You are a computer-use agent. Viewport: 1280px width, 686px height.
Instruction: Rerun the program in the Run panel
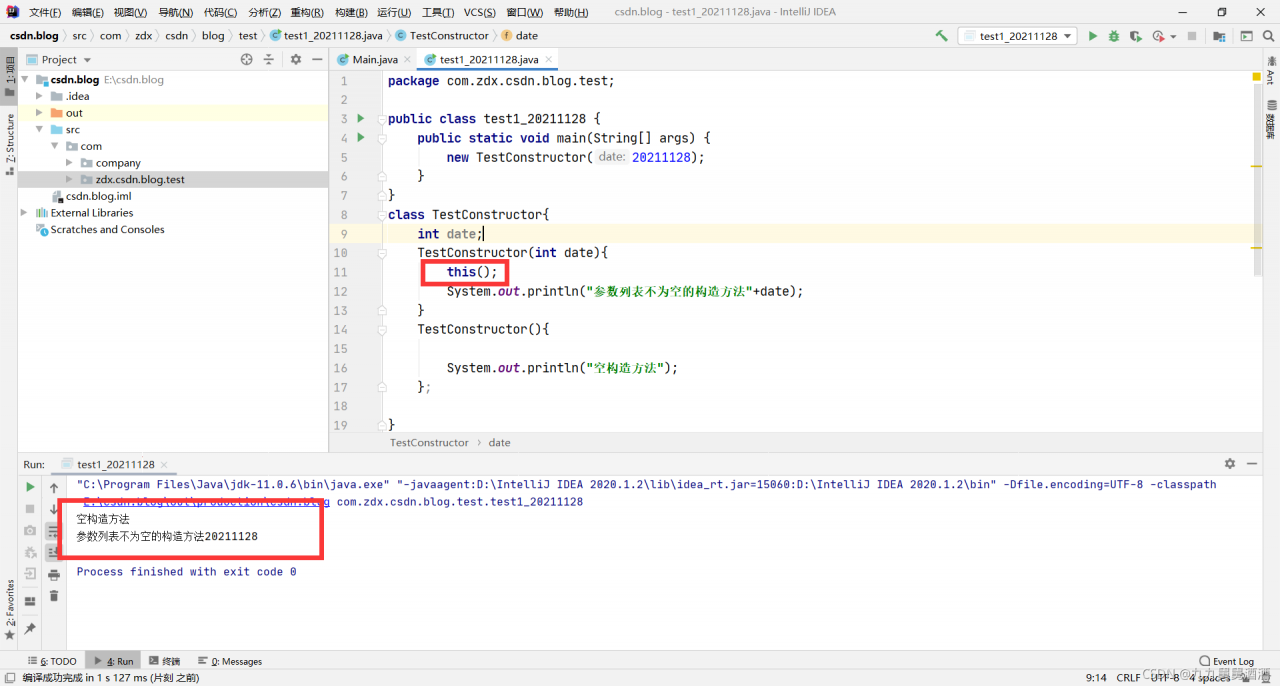point(30,487)
